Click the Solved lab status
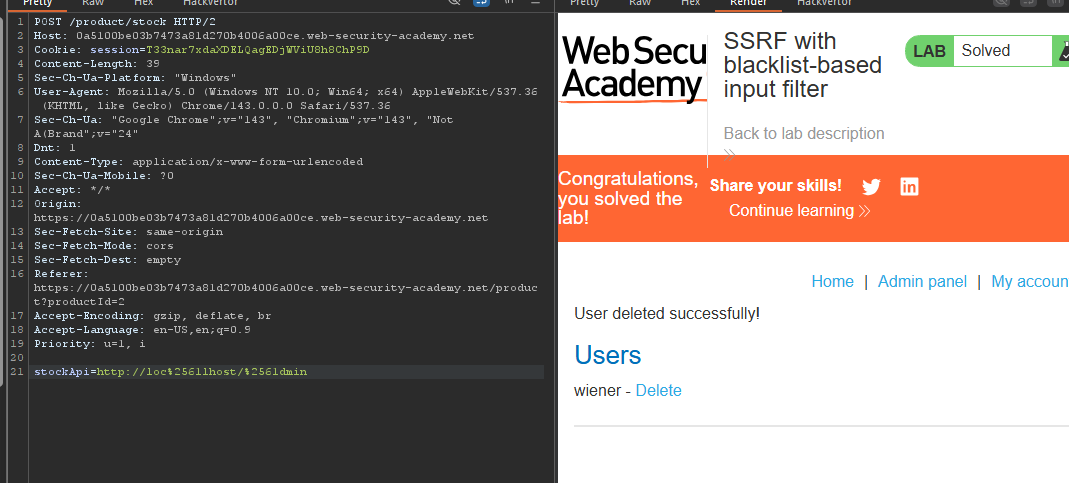This screenshot has width=1069, height=483. coord(986,50)
